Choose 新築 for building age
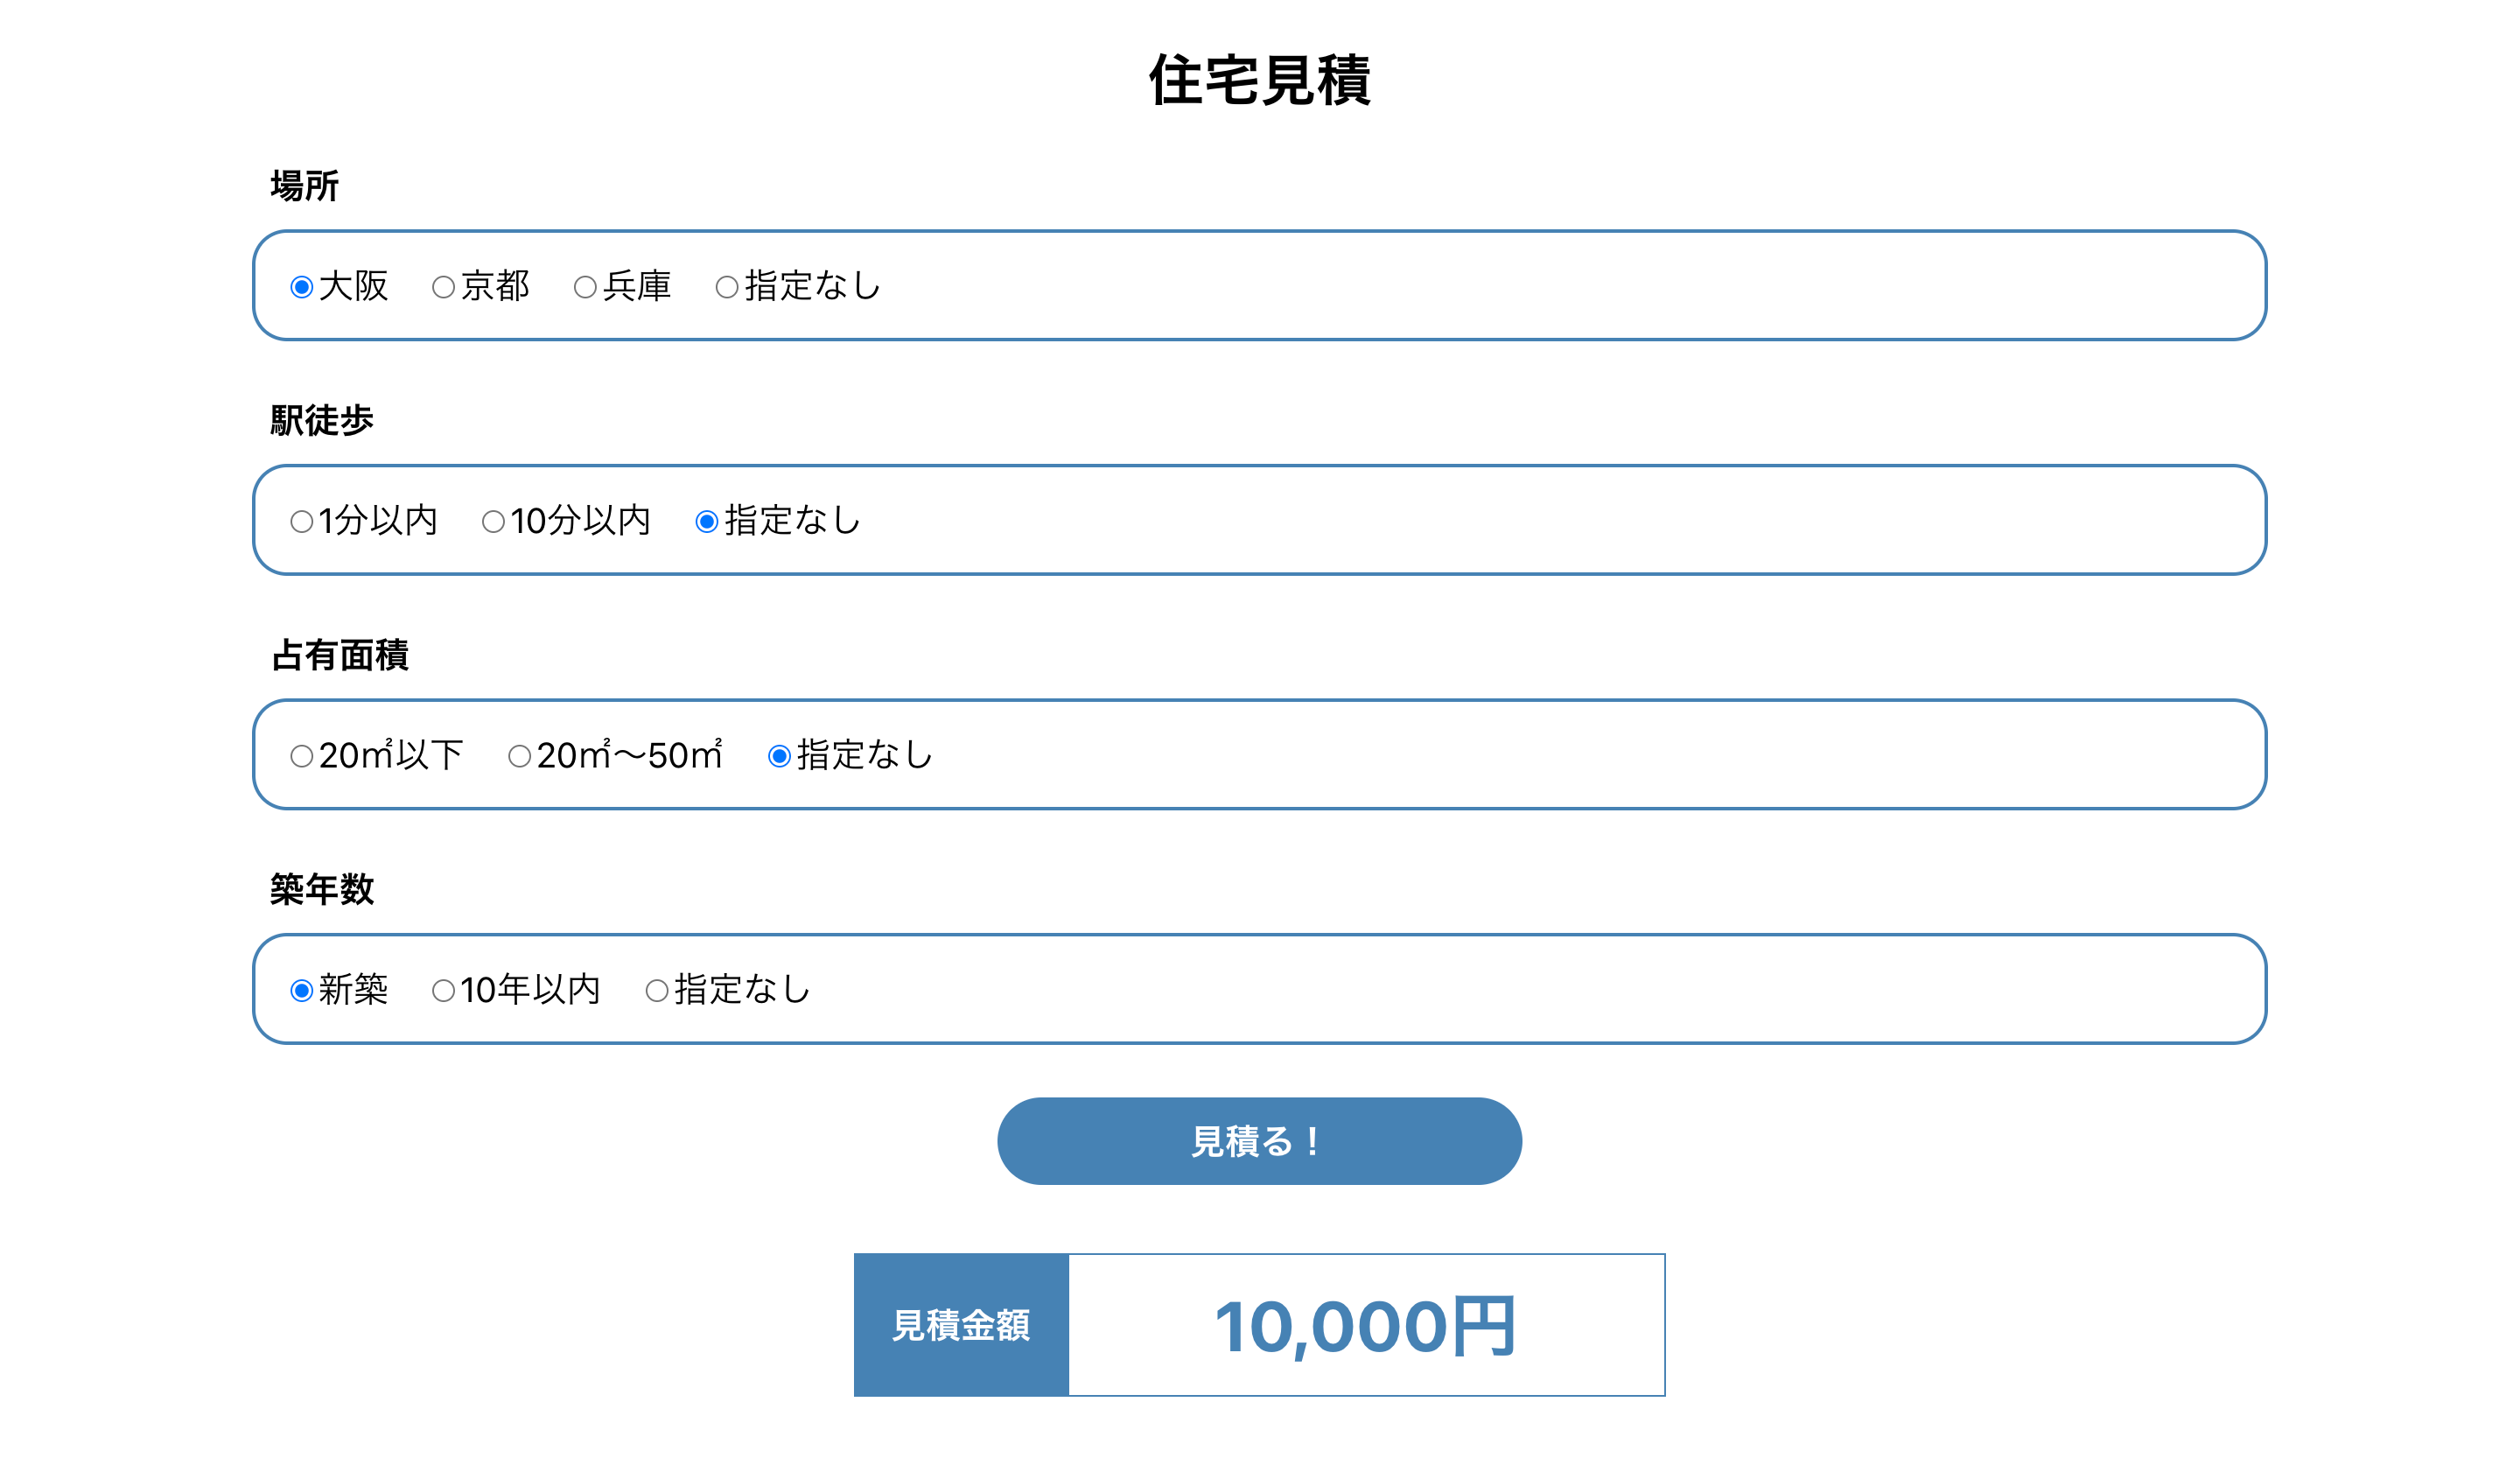Viewport: 2520px width, 1465px height. point(301,991)
